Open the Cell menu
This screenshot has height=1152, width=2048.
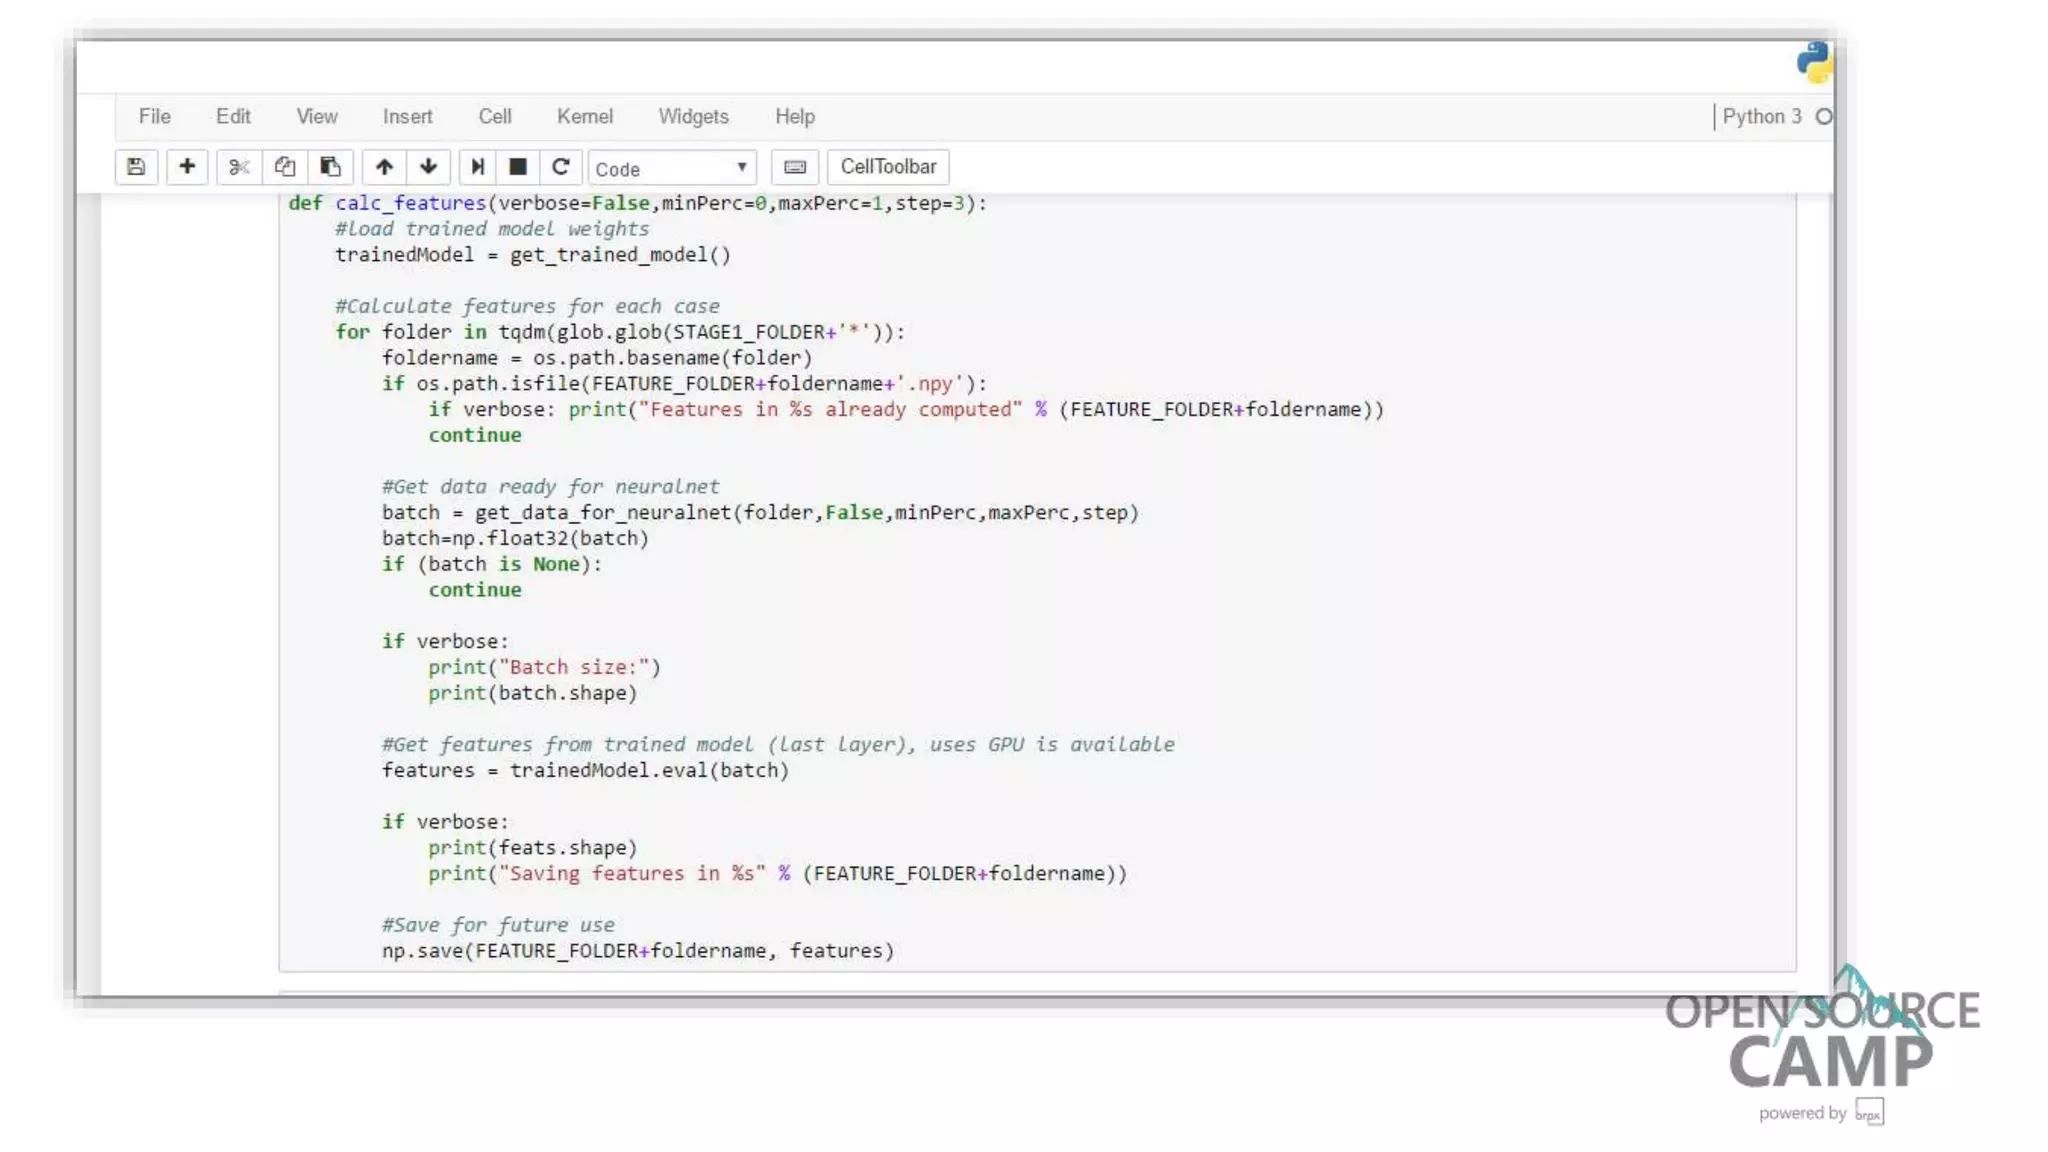tap(495, 116)
